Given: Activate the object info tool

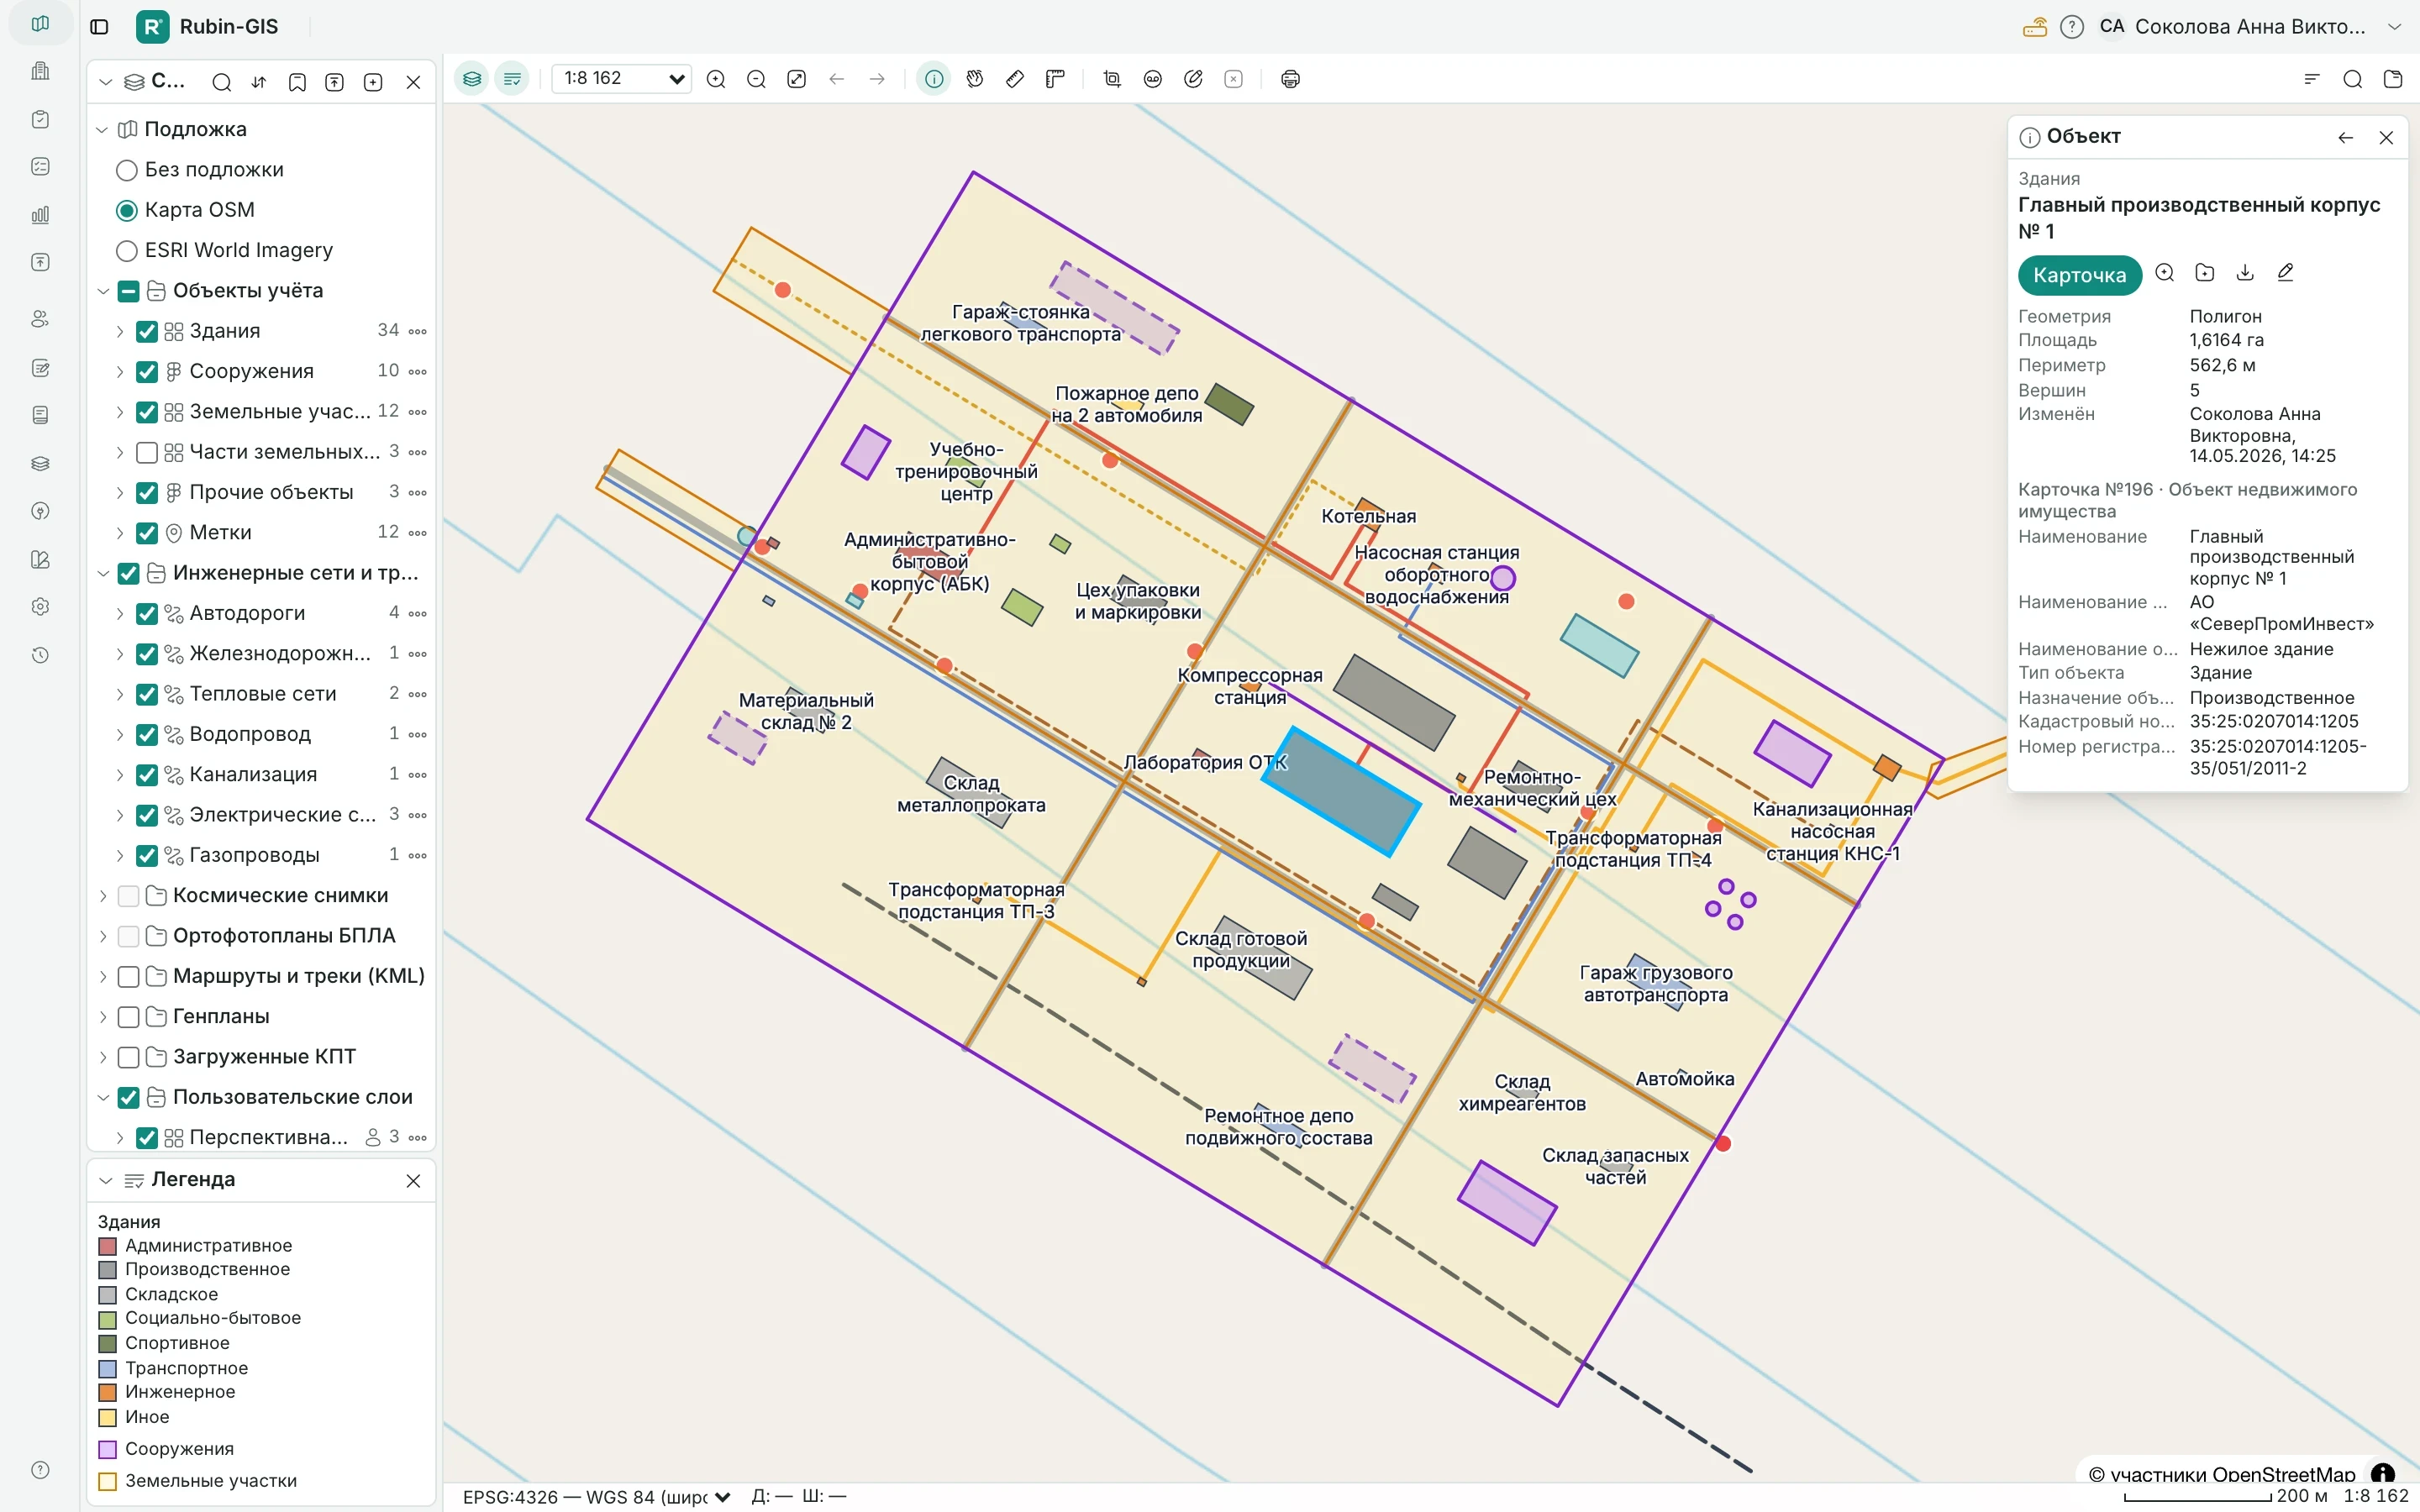Looking at the screenshot, I should pos(934,79).
